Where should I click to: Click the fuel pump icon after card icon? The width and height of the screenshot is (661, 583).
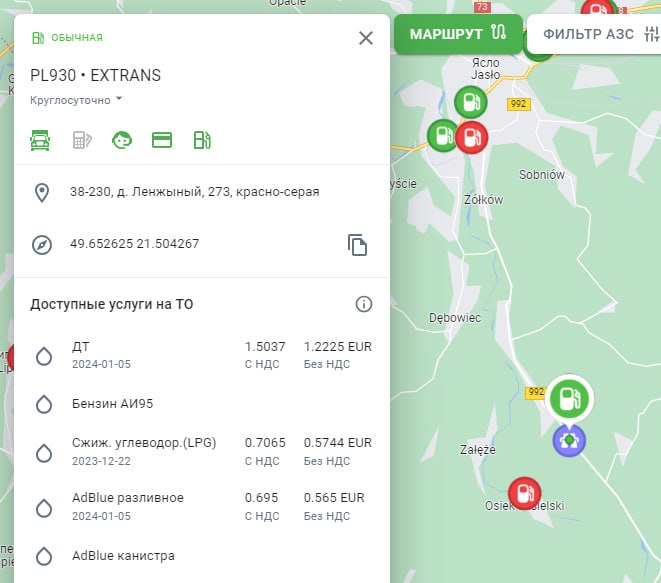pyautogui.click(x=202, y=140)
